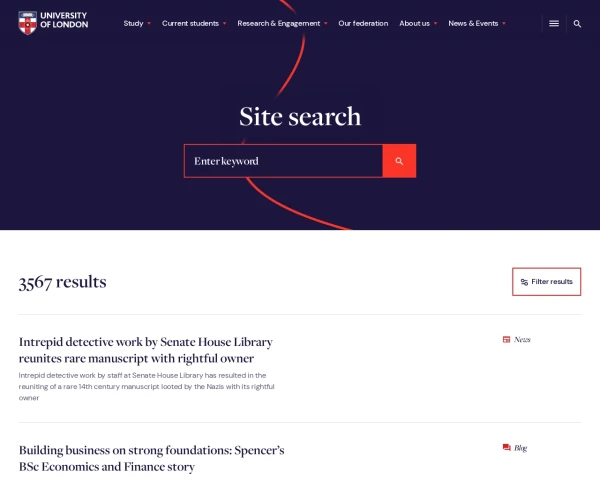The image size is (600, 480).
Task: Expand the Current students dropdown
Action: tap(194, 23)
